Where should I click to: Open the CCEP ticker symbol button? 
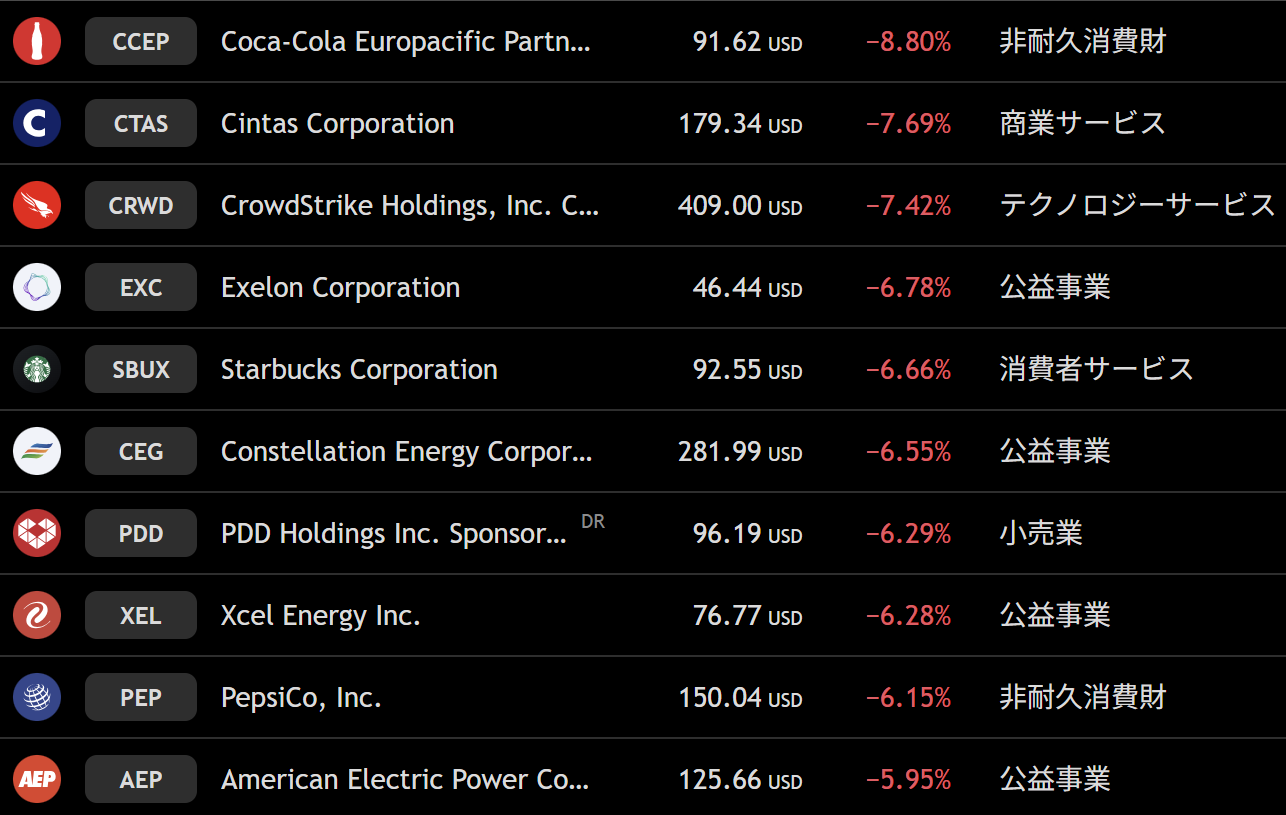coord(141,42)
